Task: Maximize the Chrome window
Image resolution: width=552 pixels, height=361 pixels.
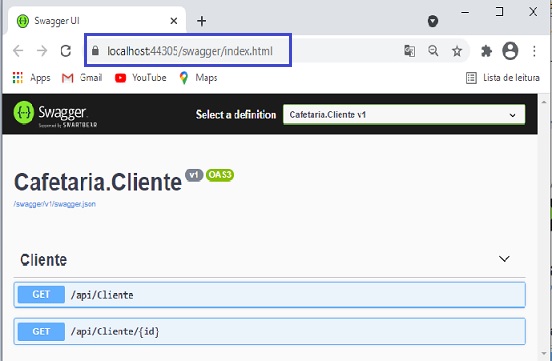Action: (x=499, y=12)
